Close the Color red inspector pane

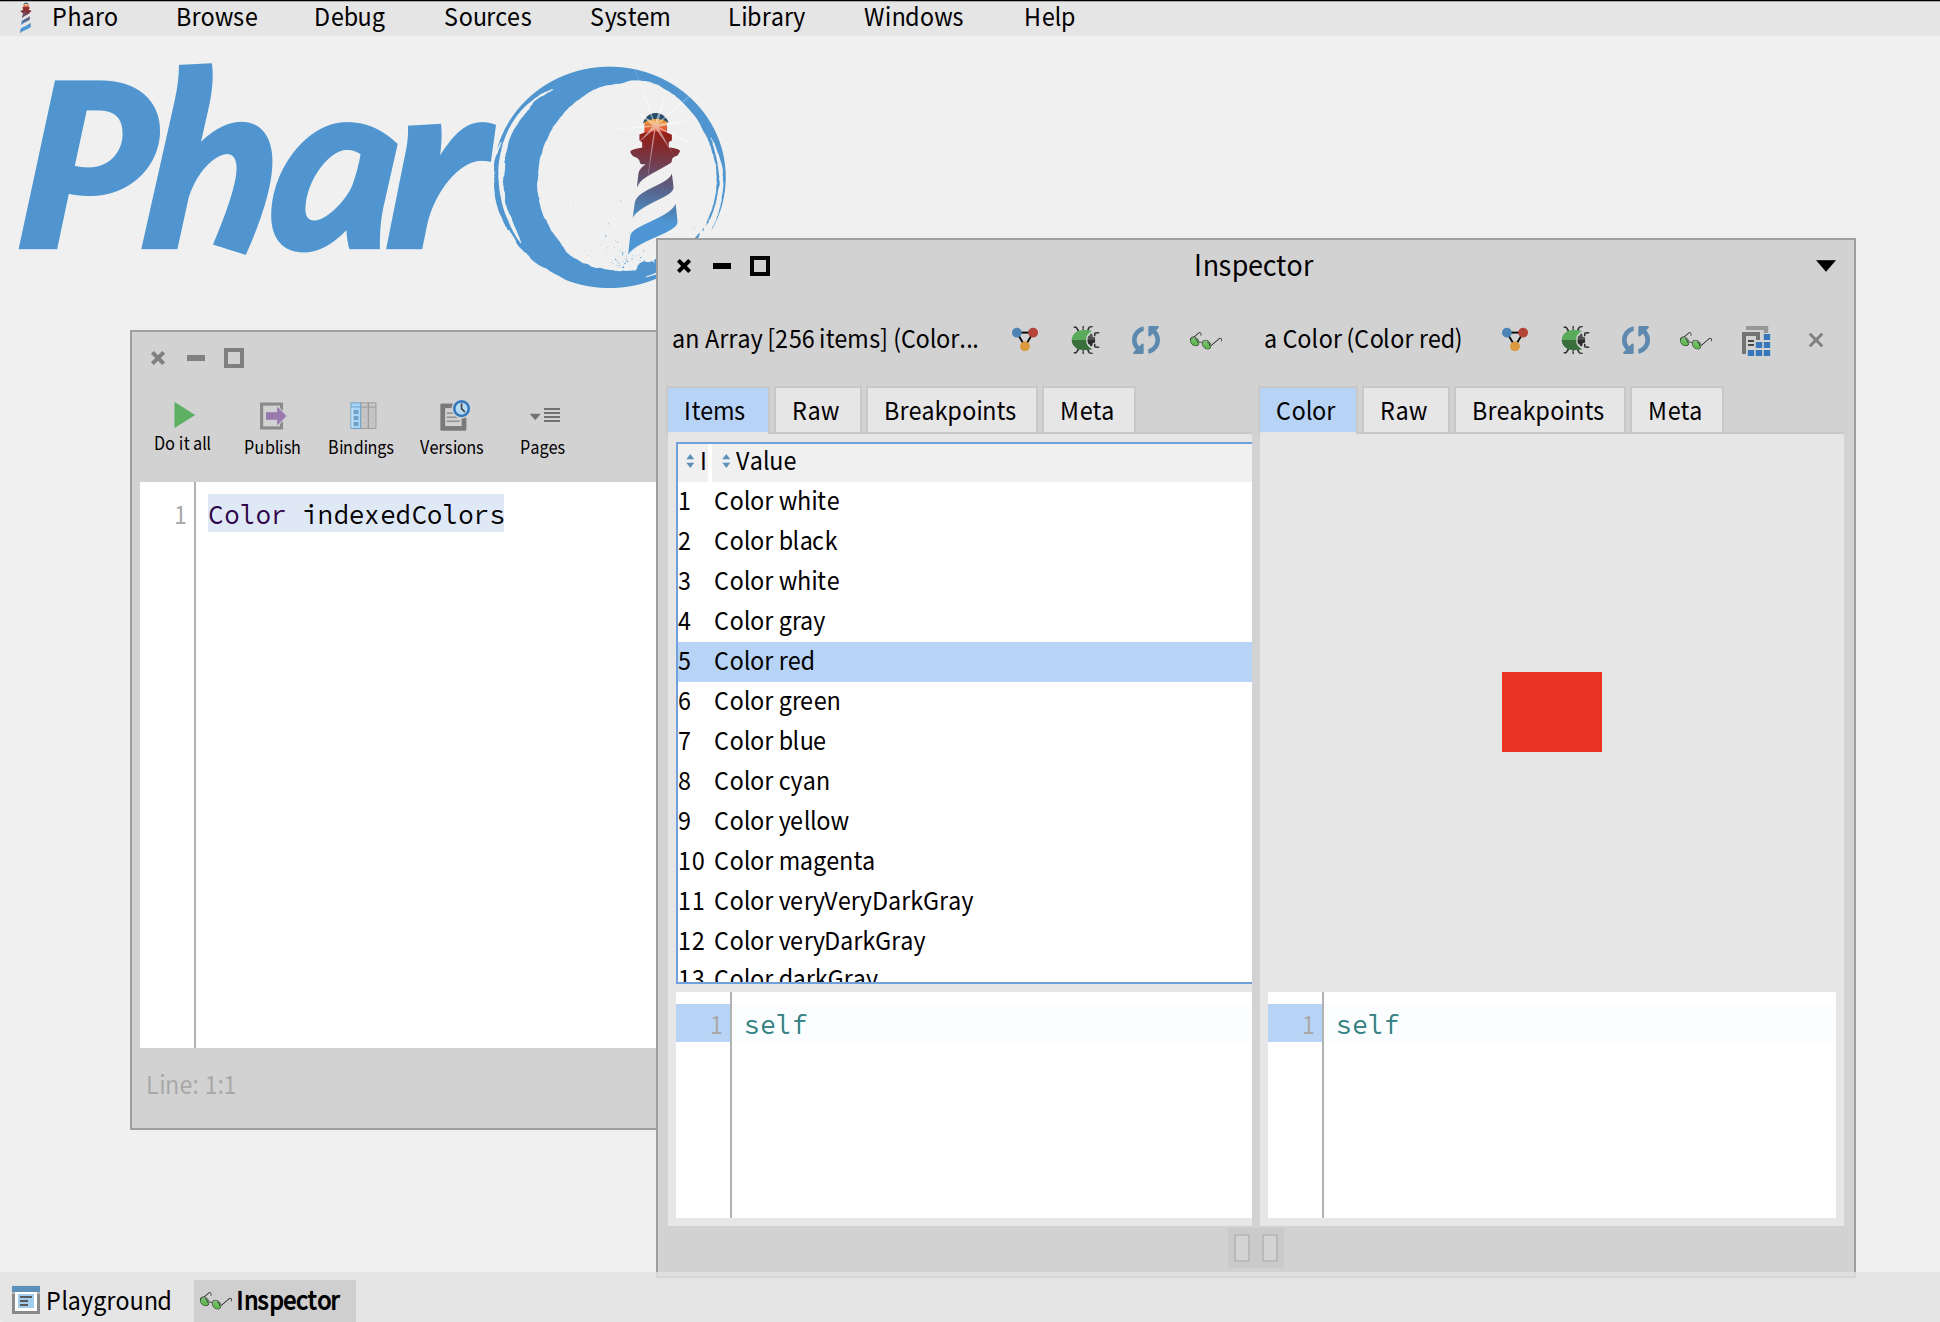(1816, 340)
